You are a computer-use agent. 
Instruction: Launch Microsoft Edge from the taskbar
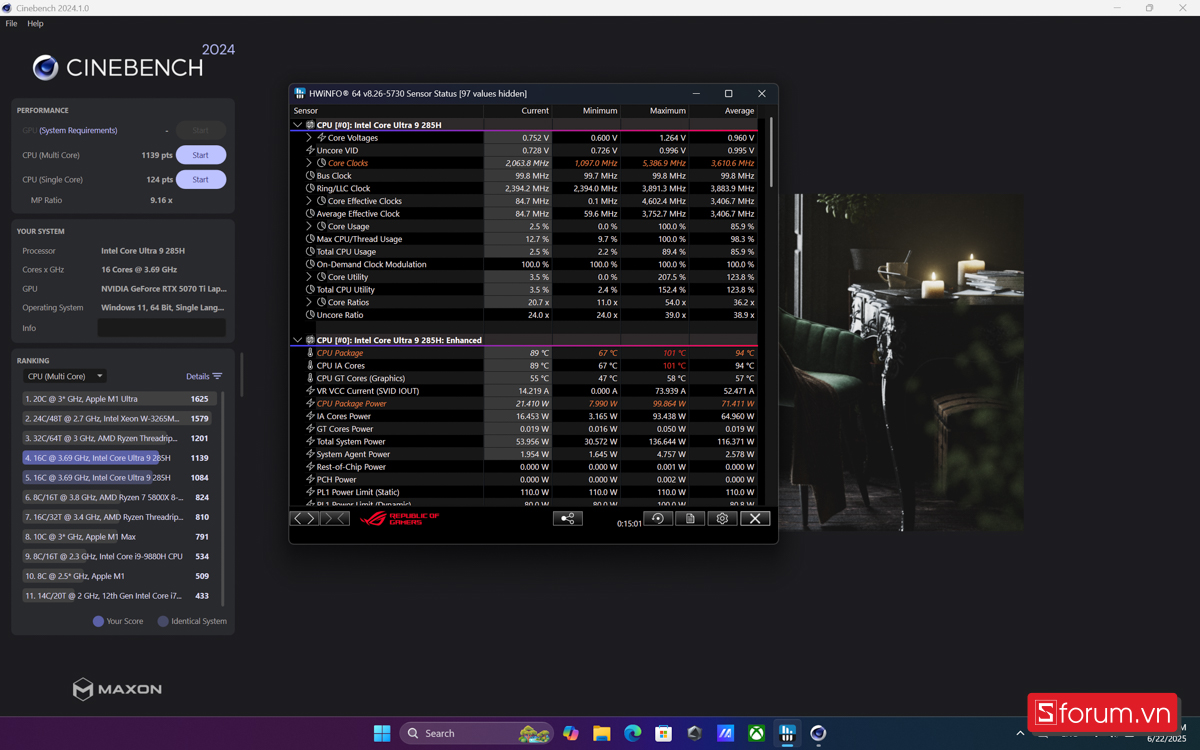[633, 733]
